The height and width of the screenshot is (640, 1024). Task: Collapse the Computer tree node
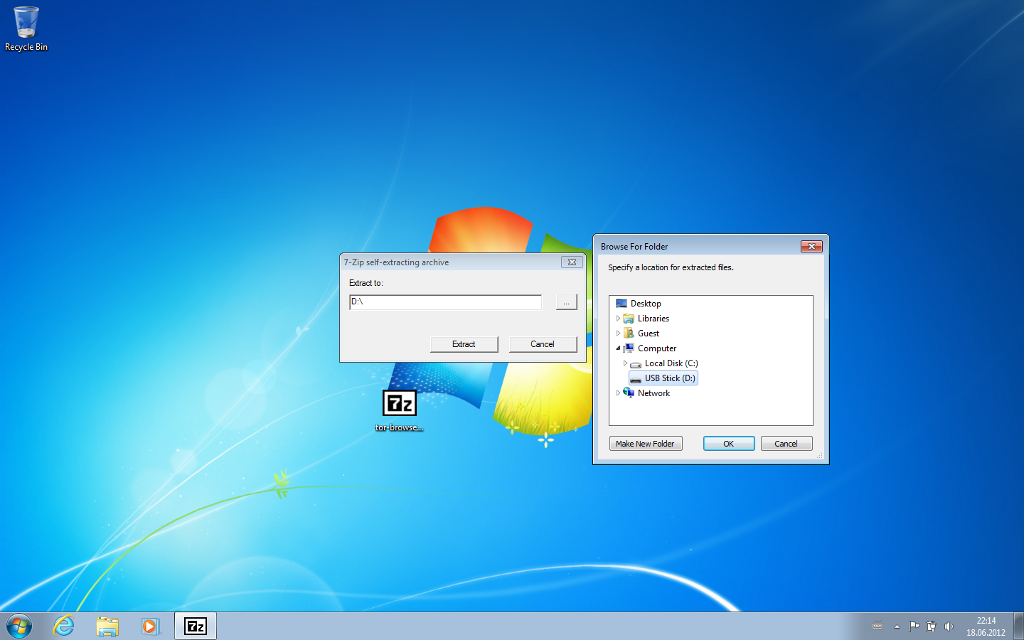618,349
